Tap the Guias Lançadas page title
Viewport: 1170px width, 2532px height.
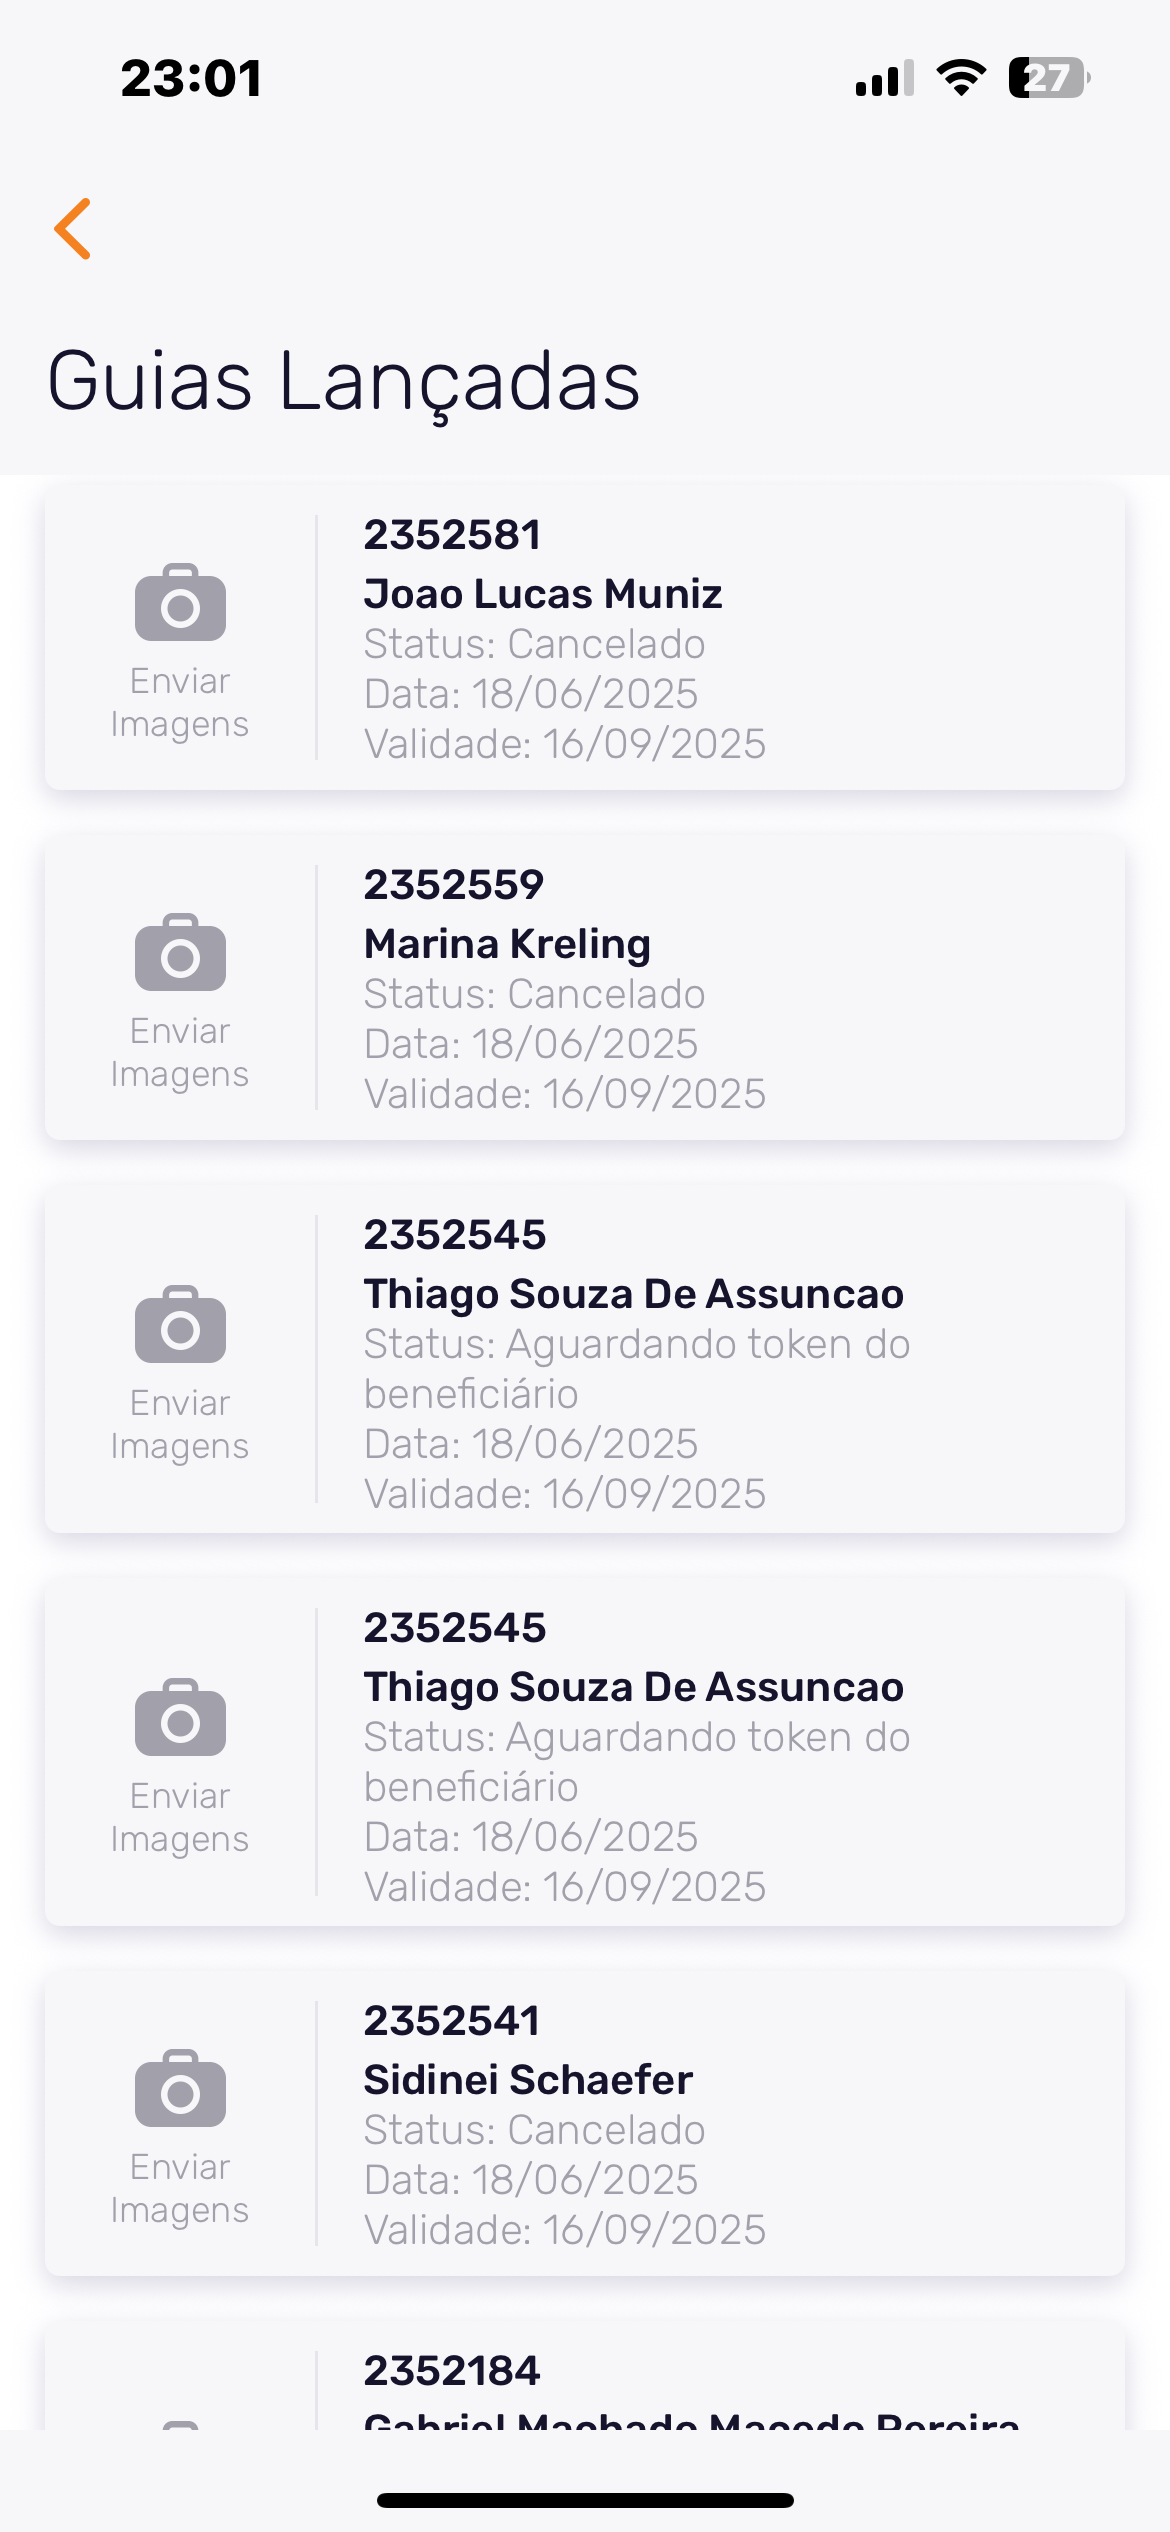coord(344,381)
